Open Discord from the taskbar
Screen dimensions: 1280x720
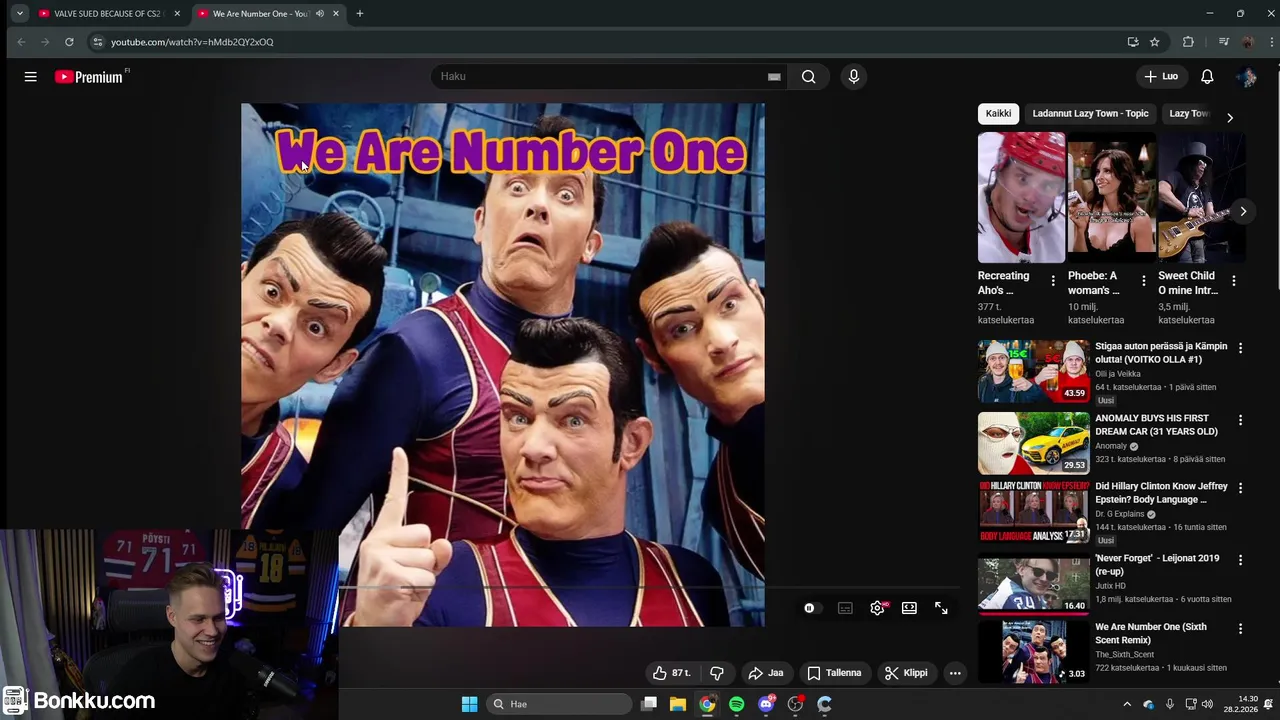pyautogui.click(x=766, y=704)
